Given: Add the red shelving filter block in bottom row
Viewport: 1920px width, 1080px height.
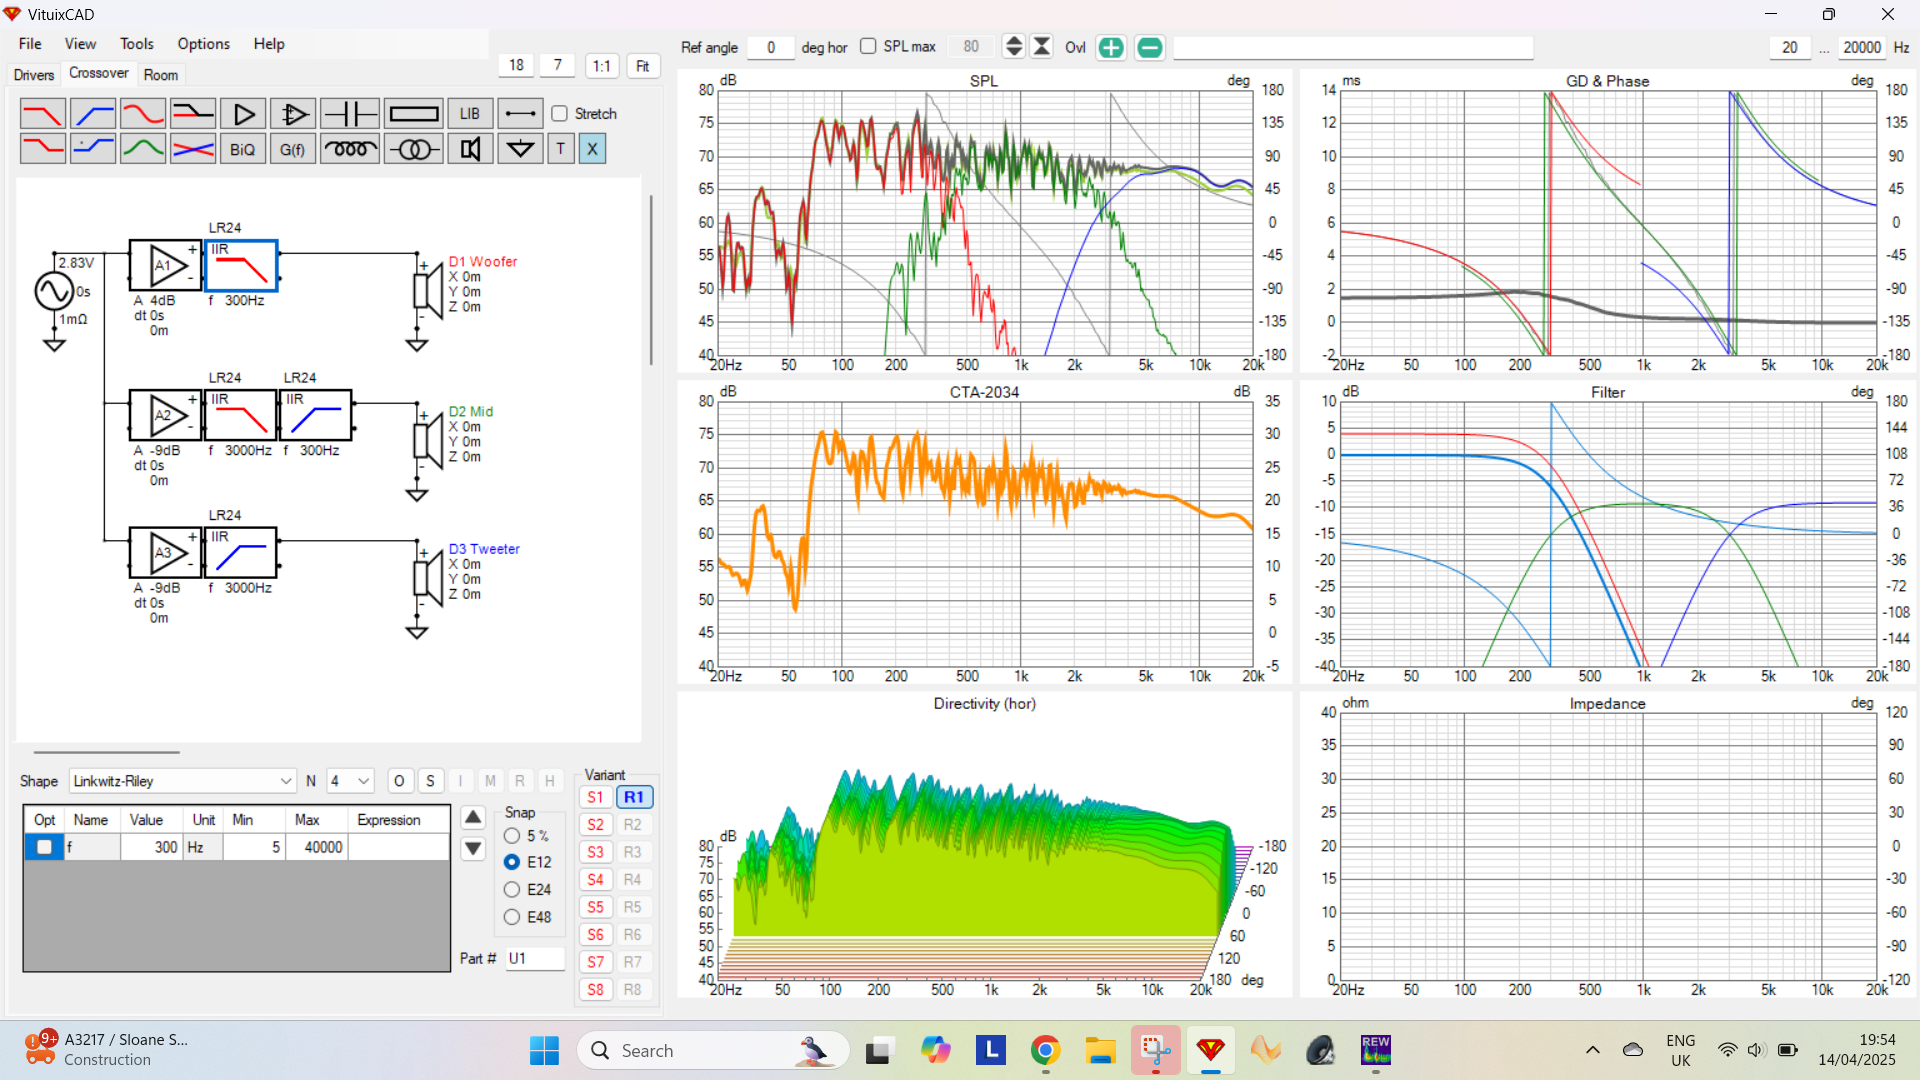Looking at the screenshot, I should tap(43, 148).
